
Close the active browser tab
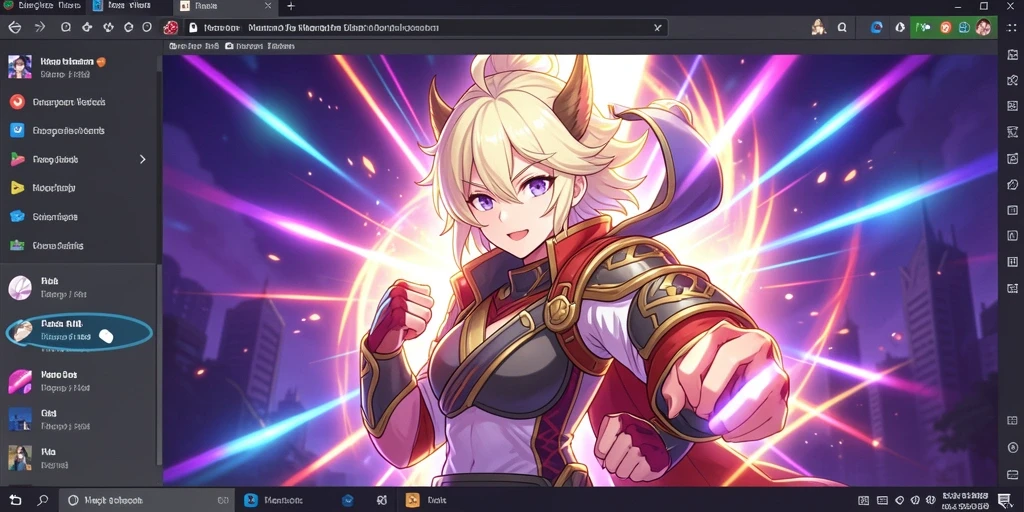pyautogui.click(x=268, y=6)
